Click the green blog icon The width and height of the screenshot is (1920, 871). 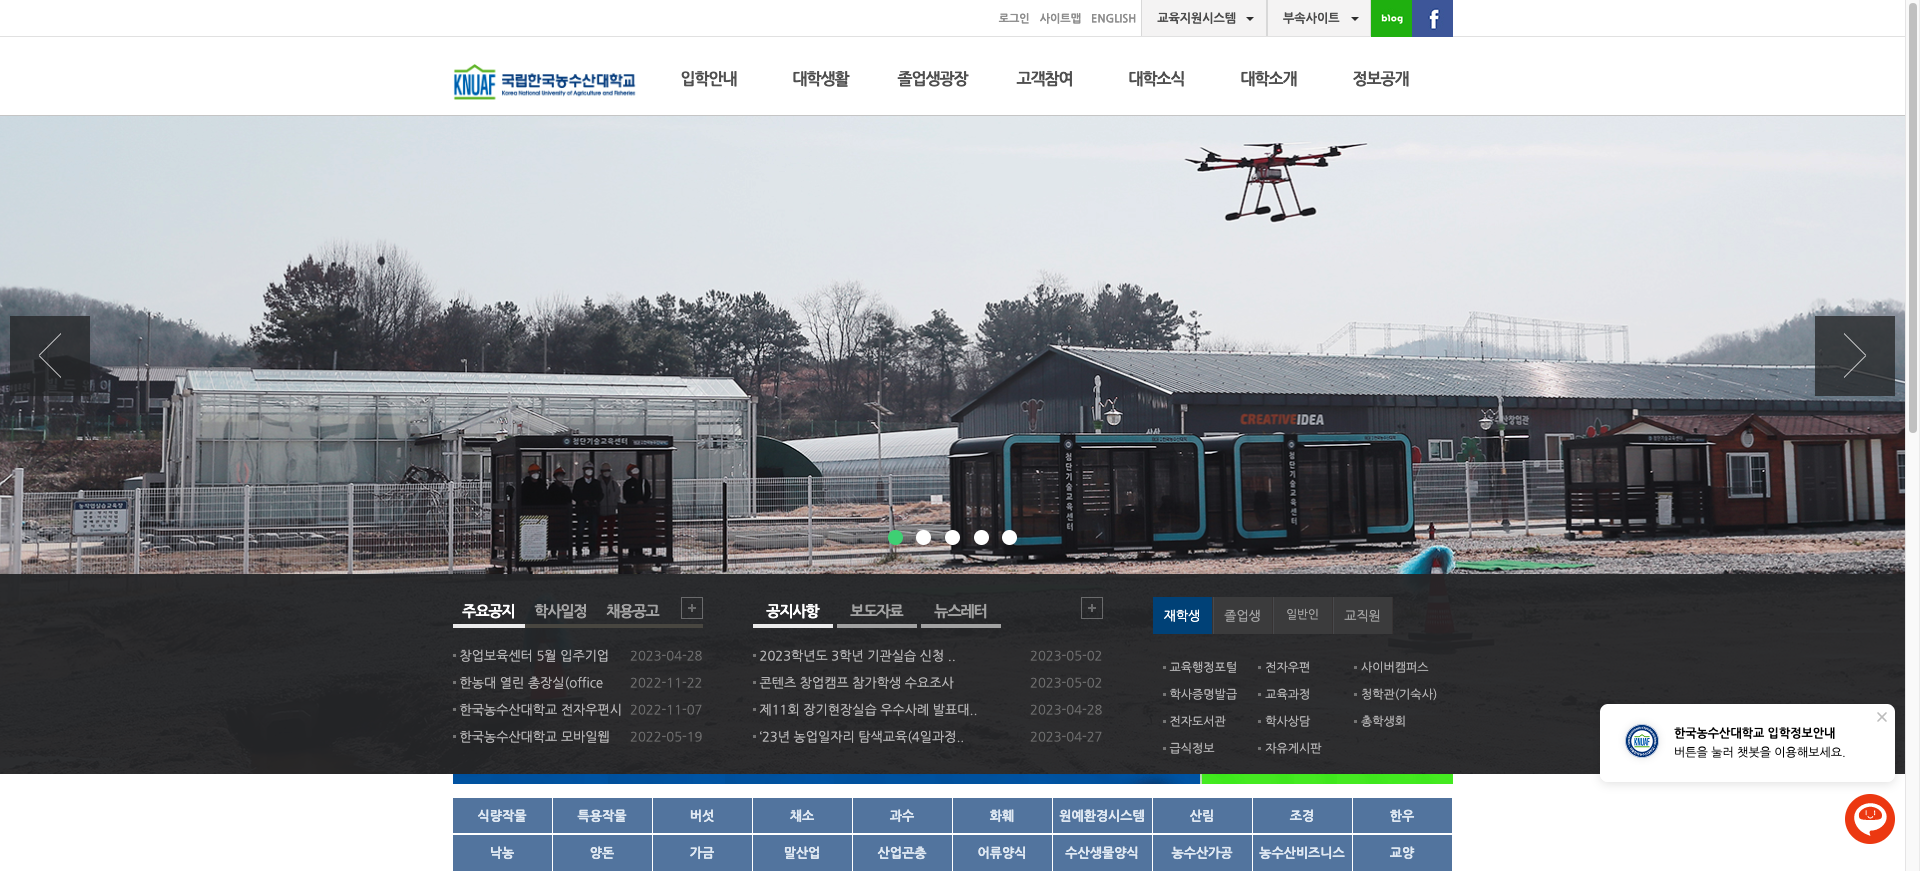1391,18
